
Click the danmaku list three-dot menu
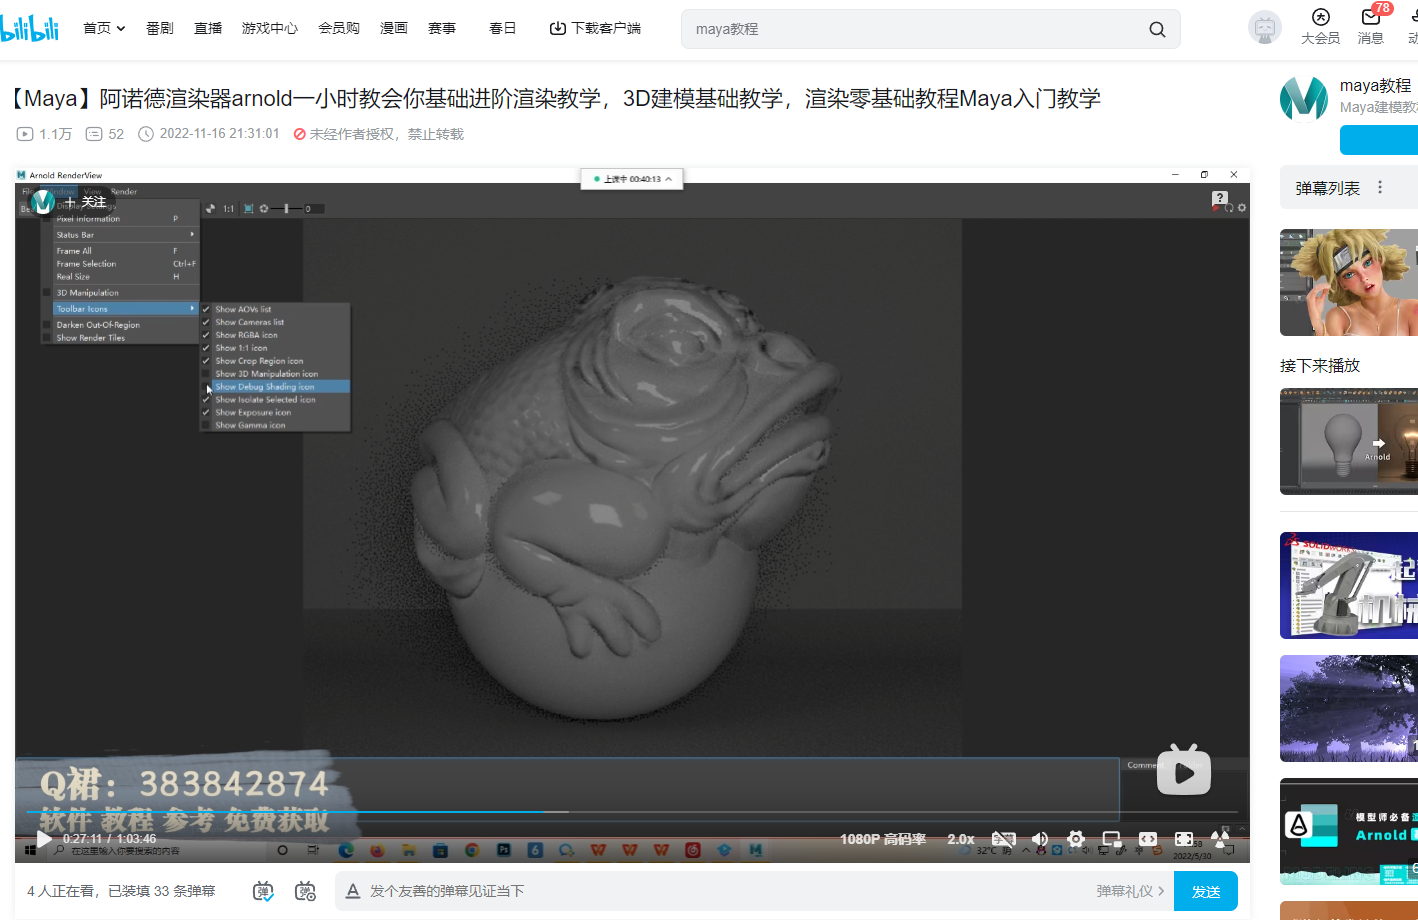1380,187
